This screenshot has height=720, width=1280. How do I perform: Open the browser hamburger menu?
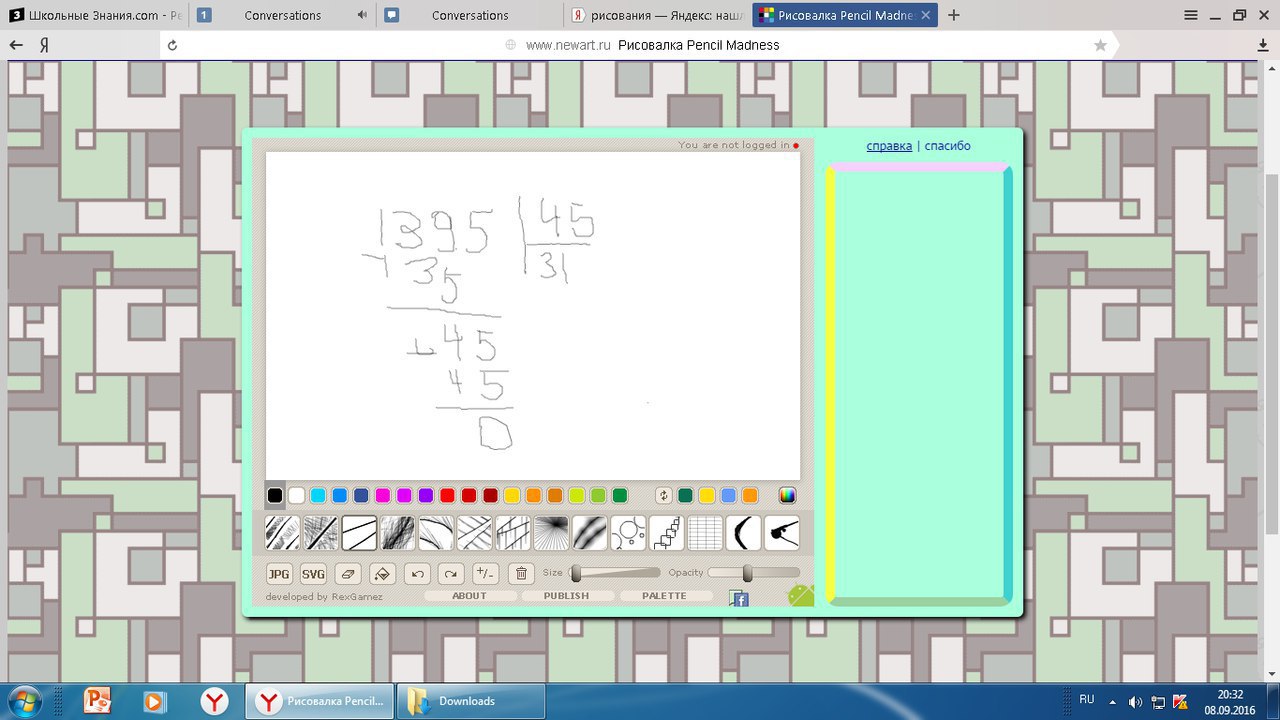coord(1191,15)
